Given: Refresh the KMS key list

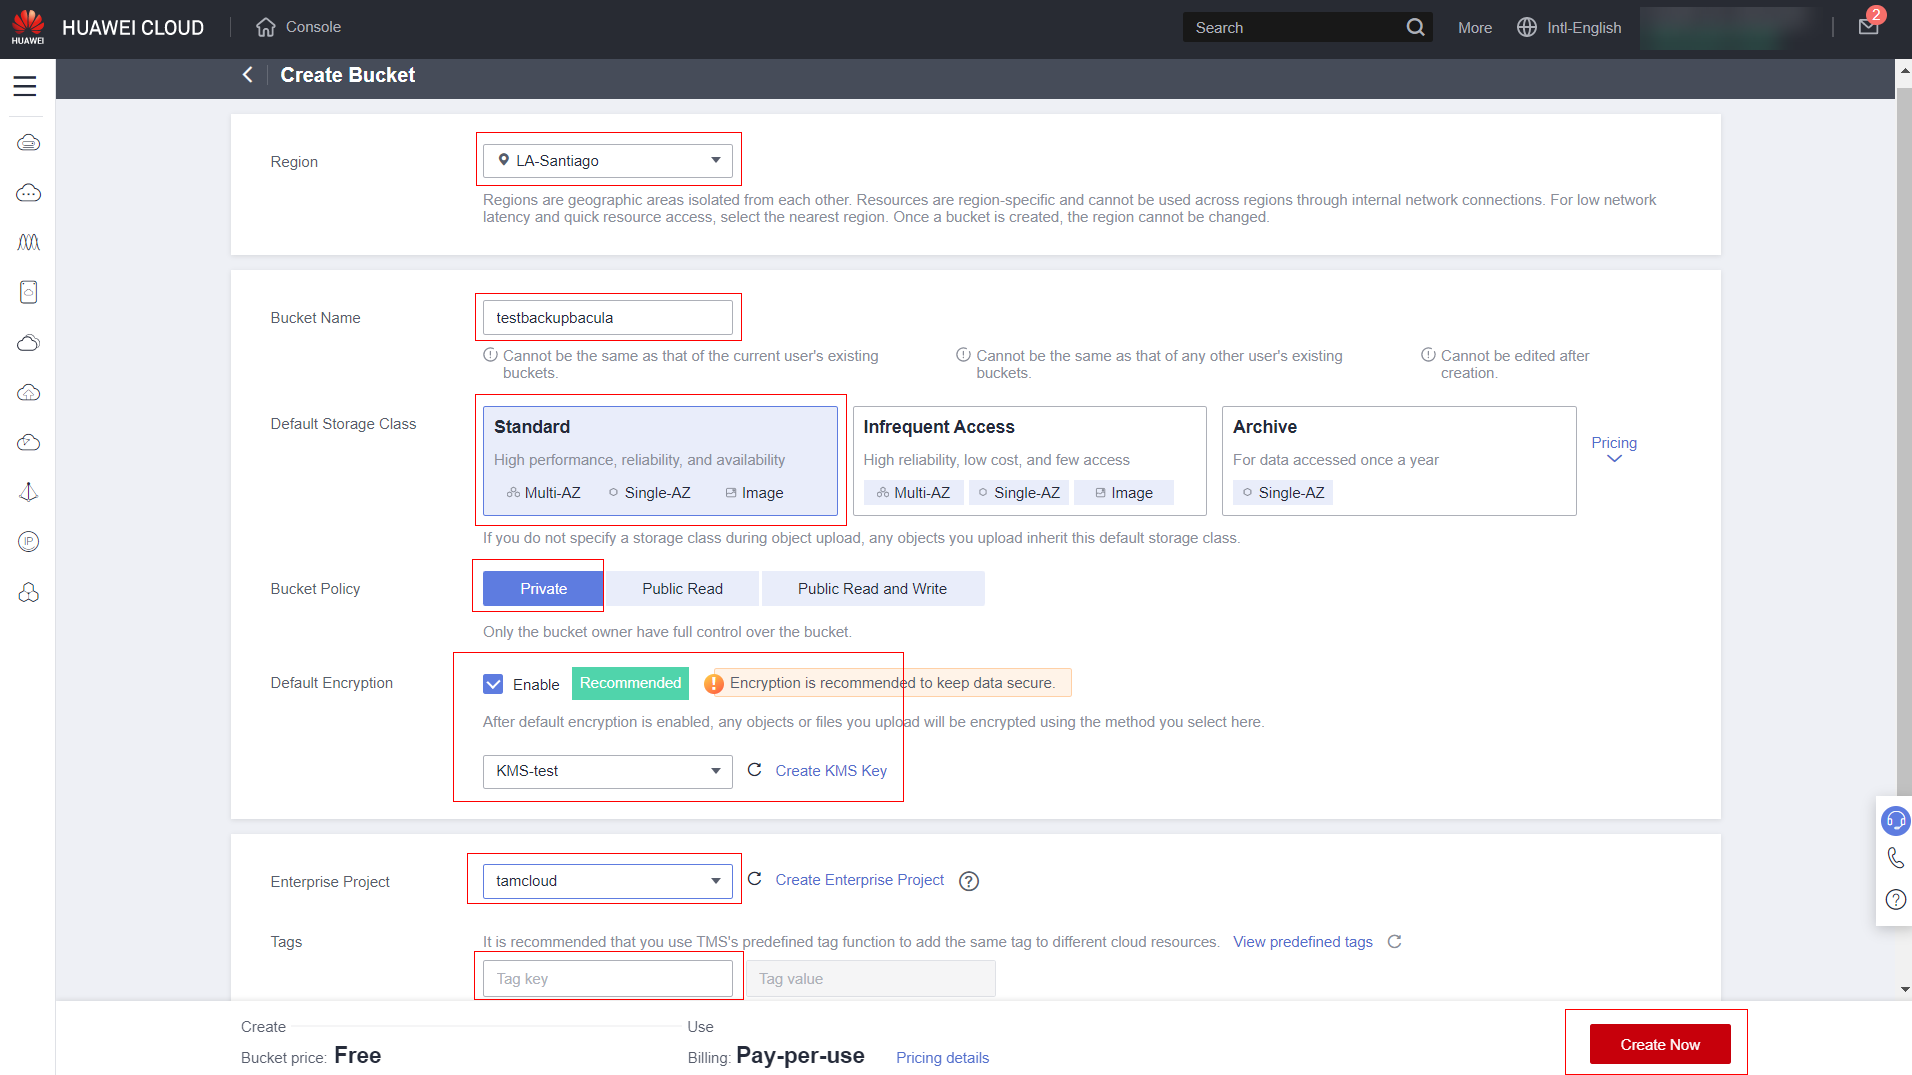Looking at the screenshot, I should [x=755, y=770].
